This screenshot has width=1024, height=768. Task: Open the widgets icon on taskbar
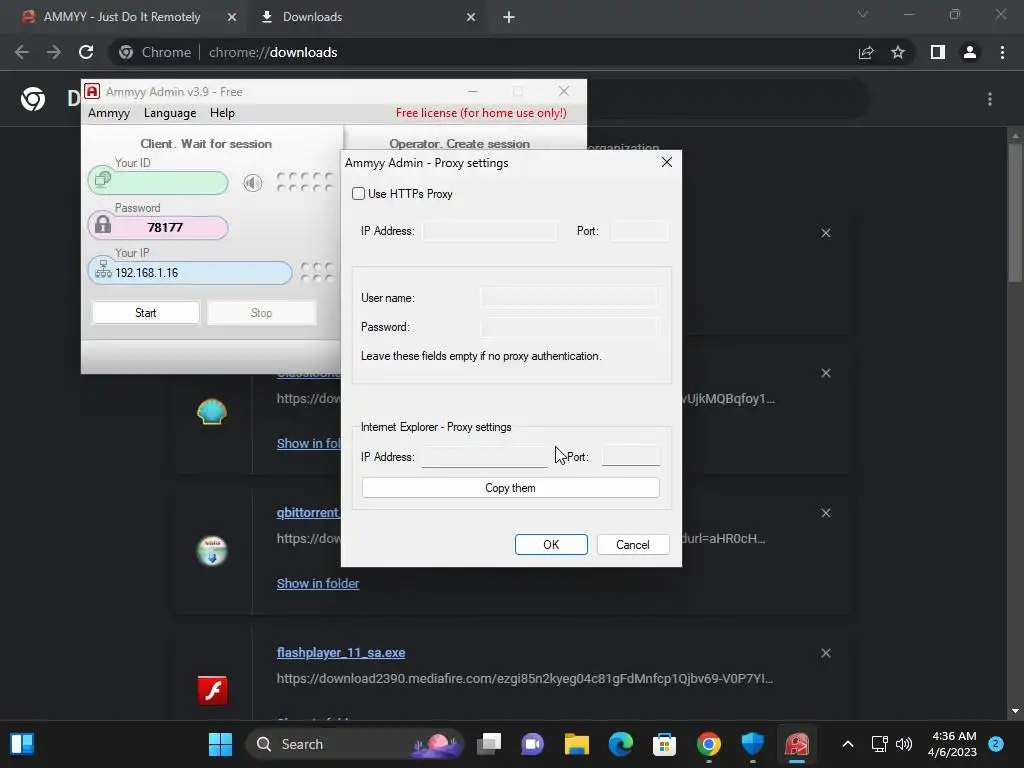[x=22, y=744]
